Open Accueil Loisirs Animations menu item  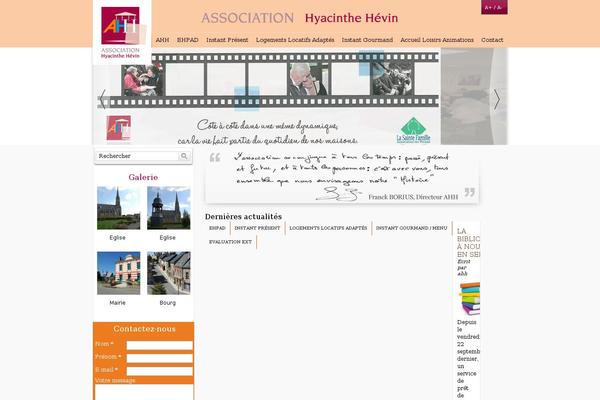click(437, 40)
